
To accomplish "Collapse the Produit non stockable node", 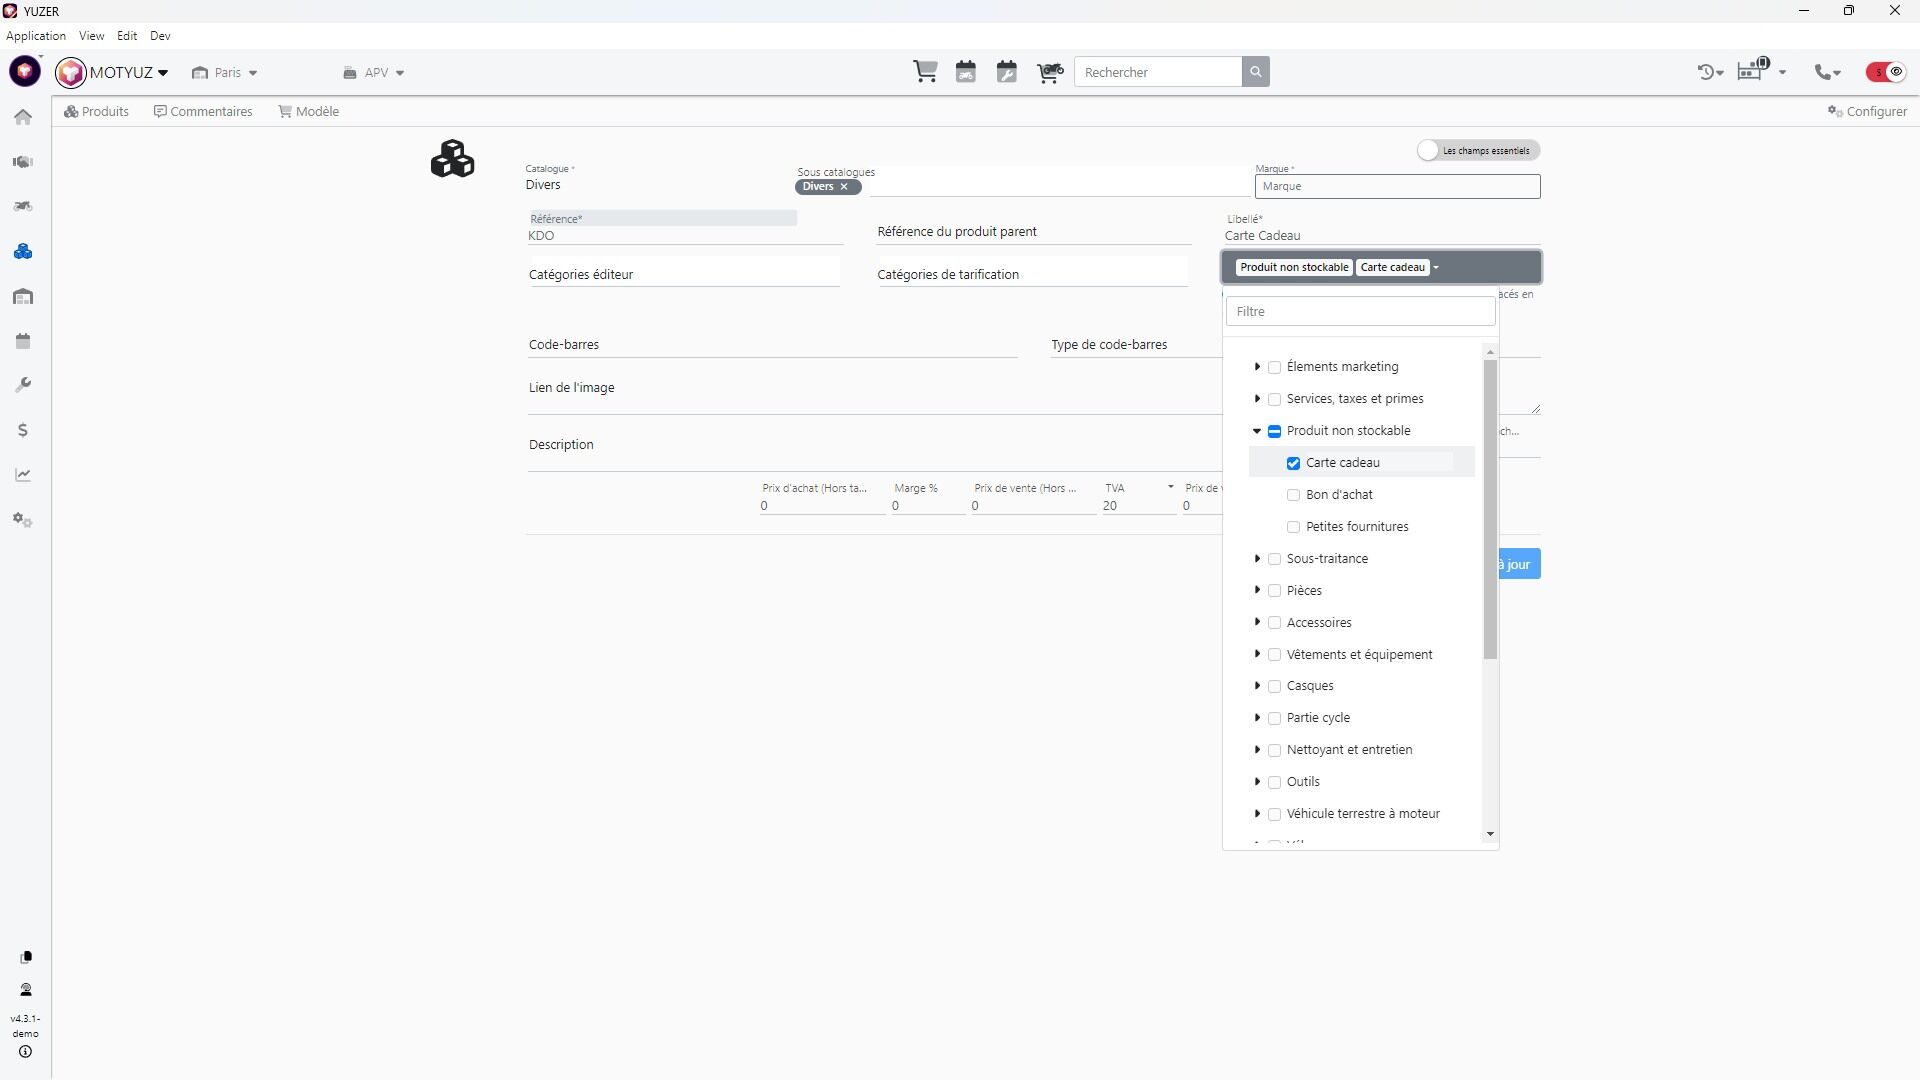I will (1257, 431).
